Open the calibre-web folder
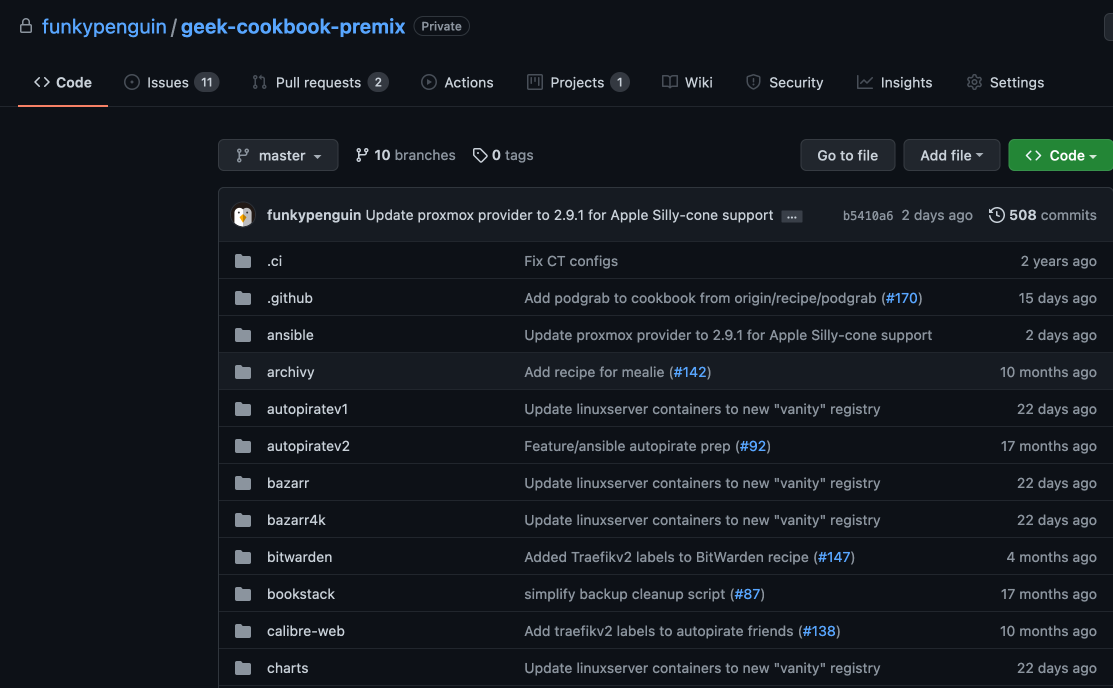Viewport: 1113px width, 688px height. [x=305, y=631]
